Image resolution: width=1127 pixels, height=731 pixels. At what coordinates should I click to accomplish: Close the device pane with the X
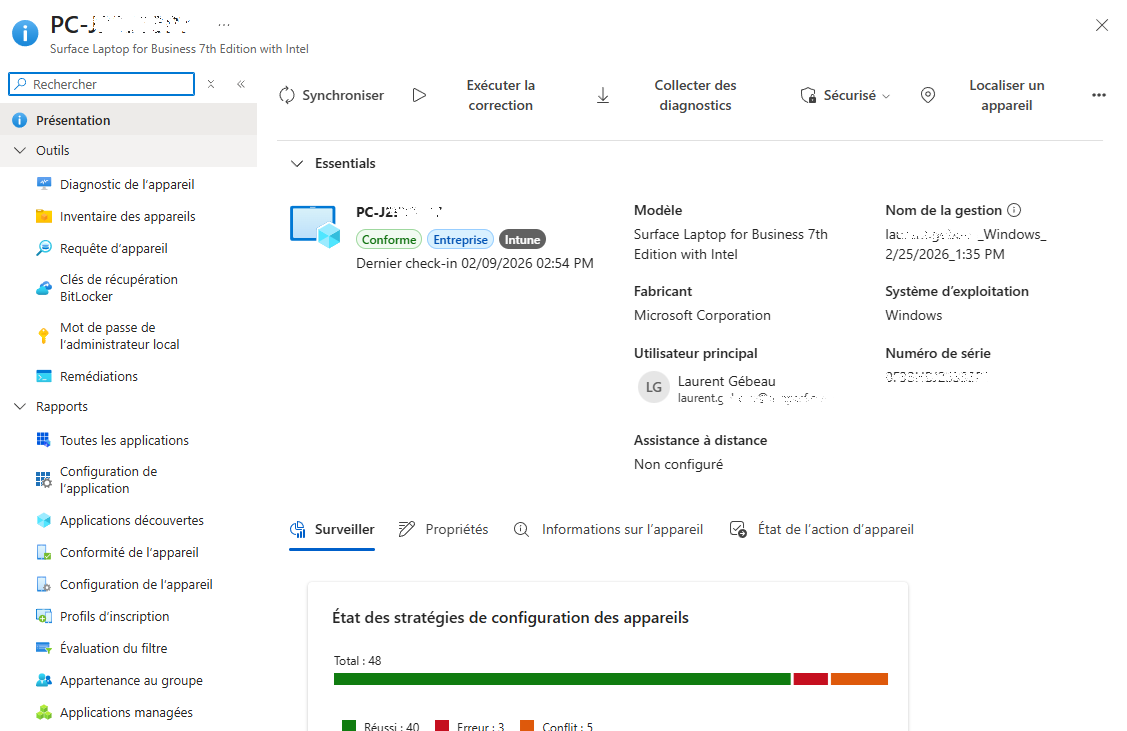(1101, 25)
